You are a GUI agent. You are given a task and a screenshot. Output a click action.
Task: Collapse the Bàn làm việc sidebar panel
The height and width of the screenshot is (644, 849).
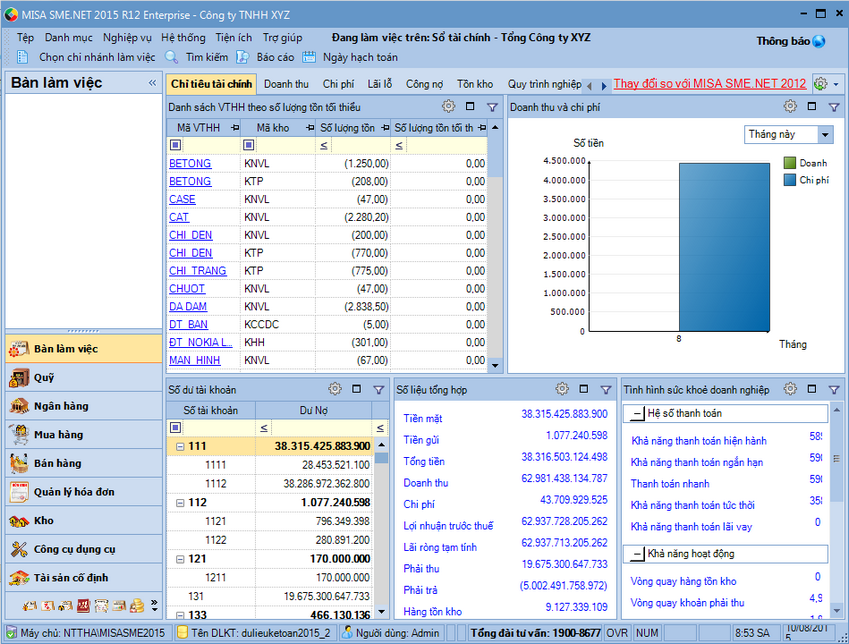coord(152,83)
